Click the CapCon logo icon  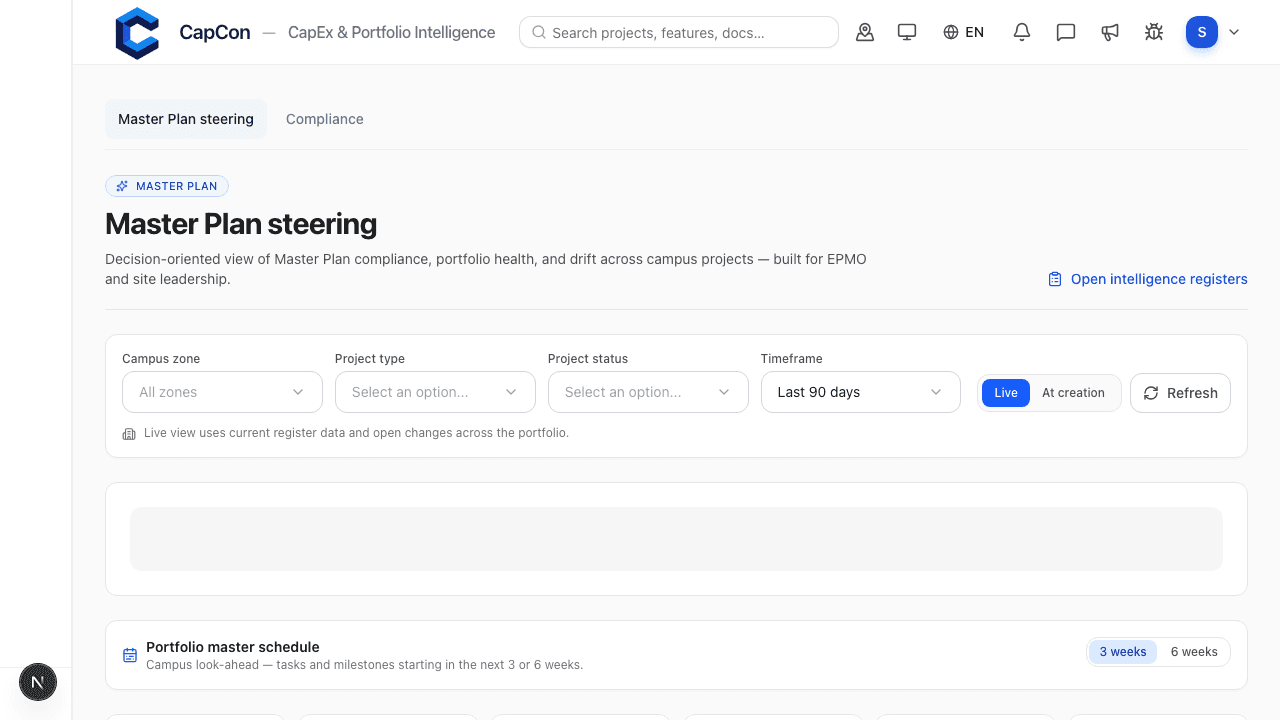tap(137, 33)
